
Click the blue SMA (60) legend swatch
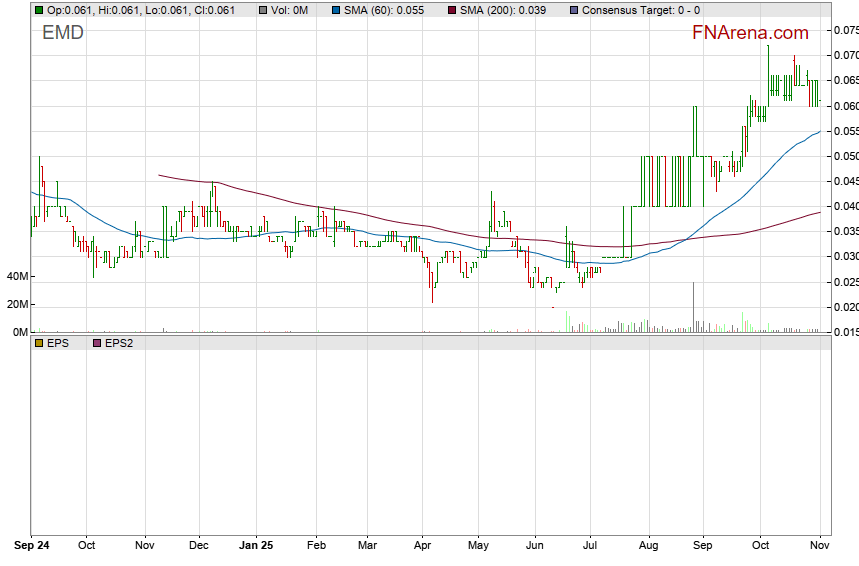pos(335,10)
